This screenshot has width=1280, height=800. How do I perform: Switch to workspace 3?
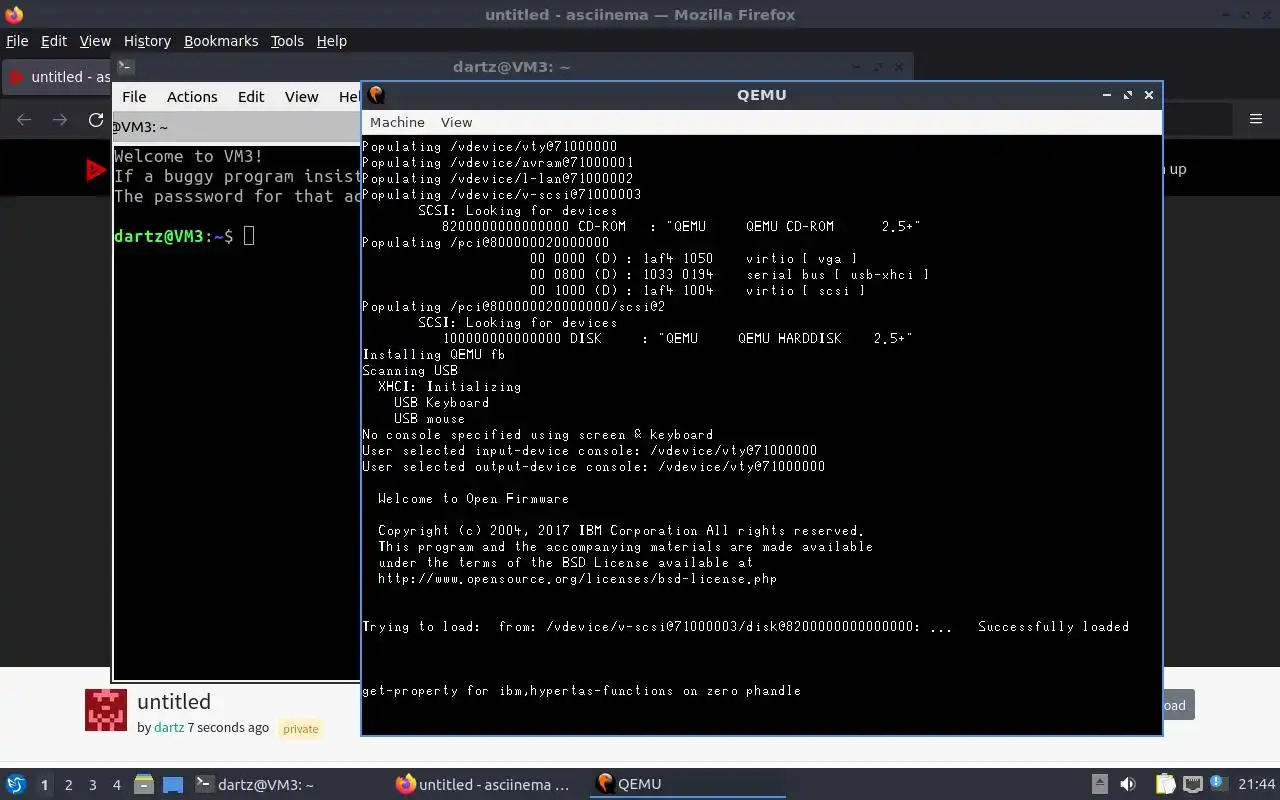point(92,785)
